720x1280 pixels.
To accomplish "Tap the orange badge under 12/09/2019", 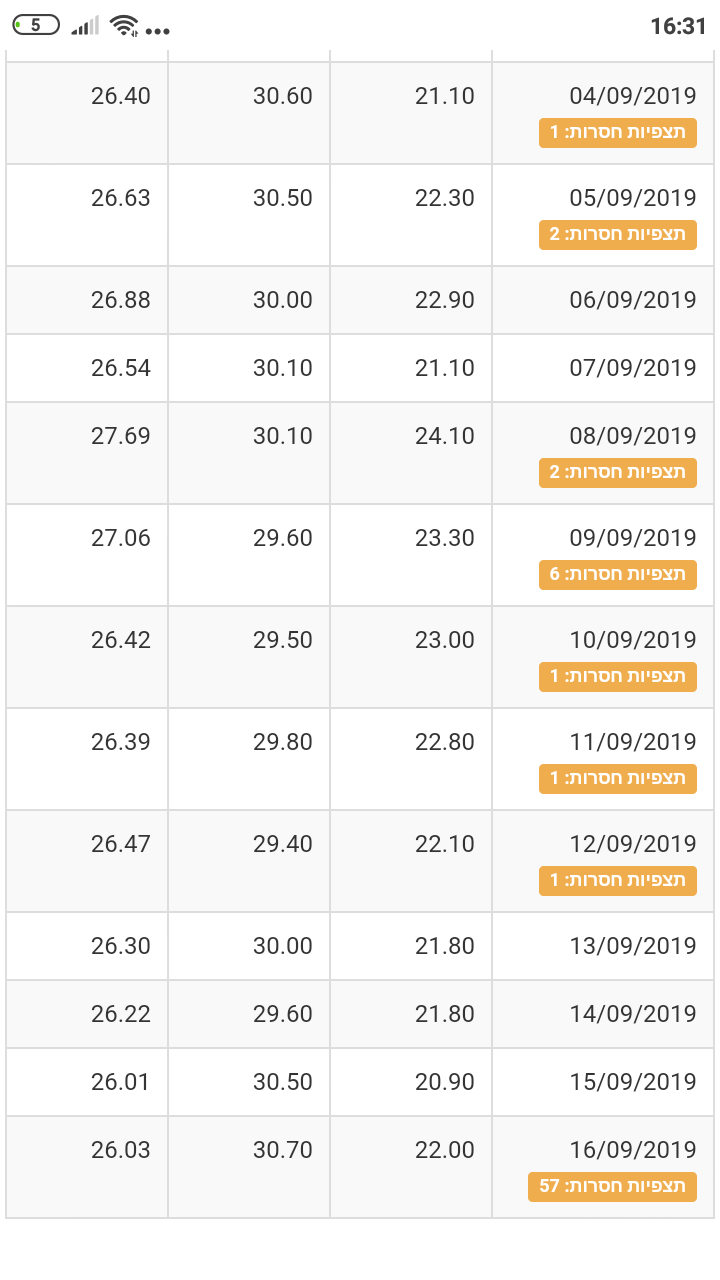I will (x=617, y=881).
